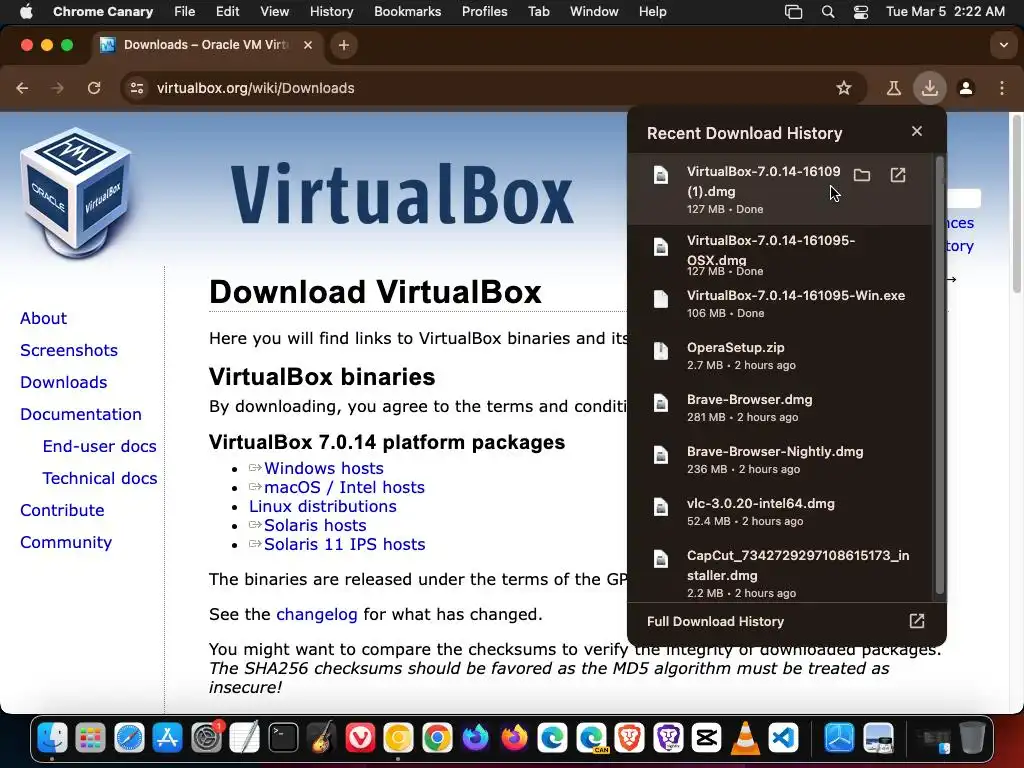The height and width of the screenshot is (768, 1024).
Task: Close the Downloads – Oracle VM tab
Action: click(308, 45)
